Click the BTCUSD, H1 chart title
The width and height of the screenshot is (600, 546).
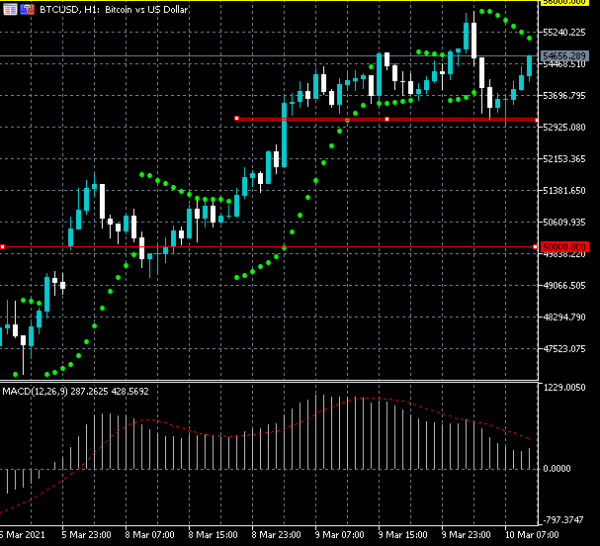pos(114,10)
